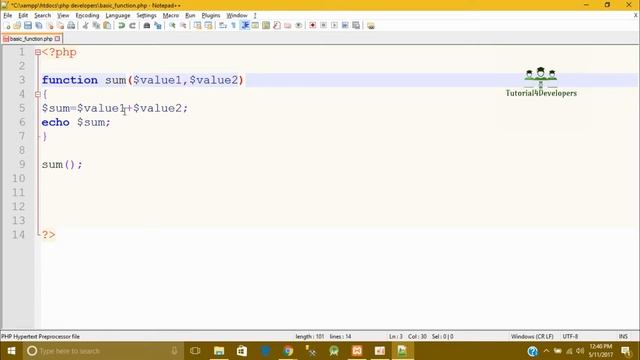
Task: Click the INS insert mode indicator
Action: 623,337
